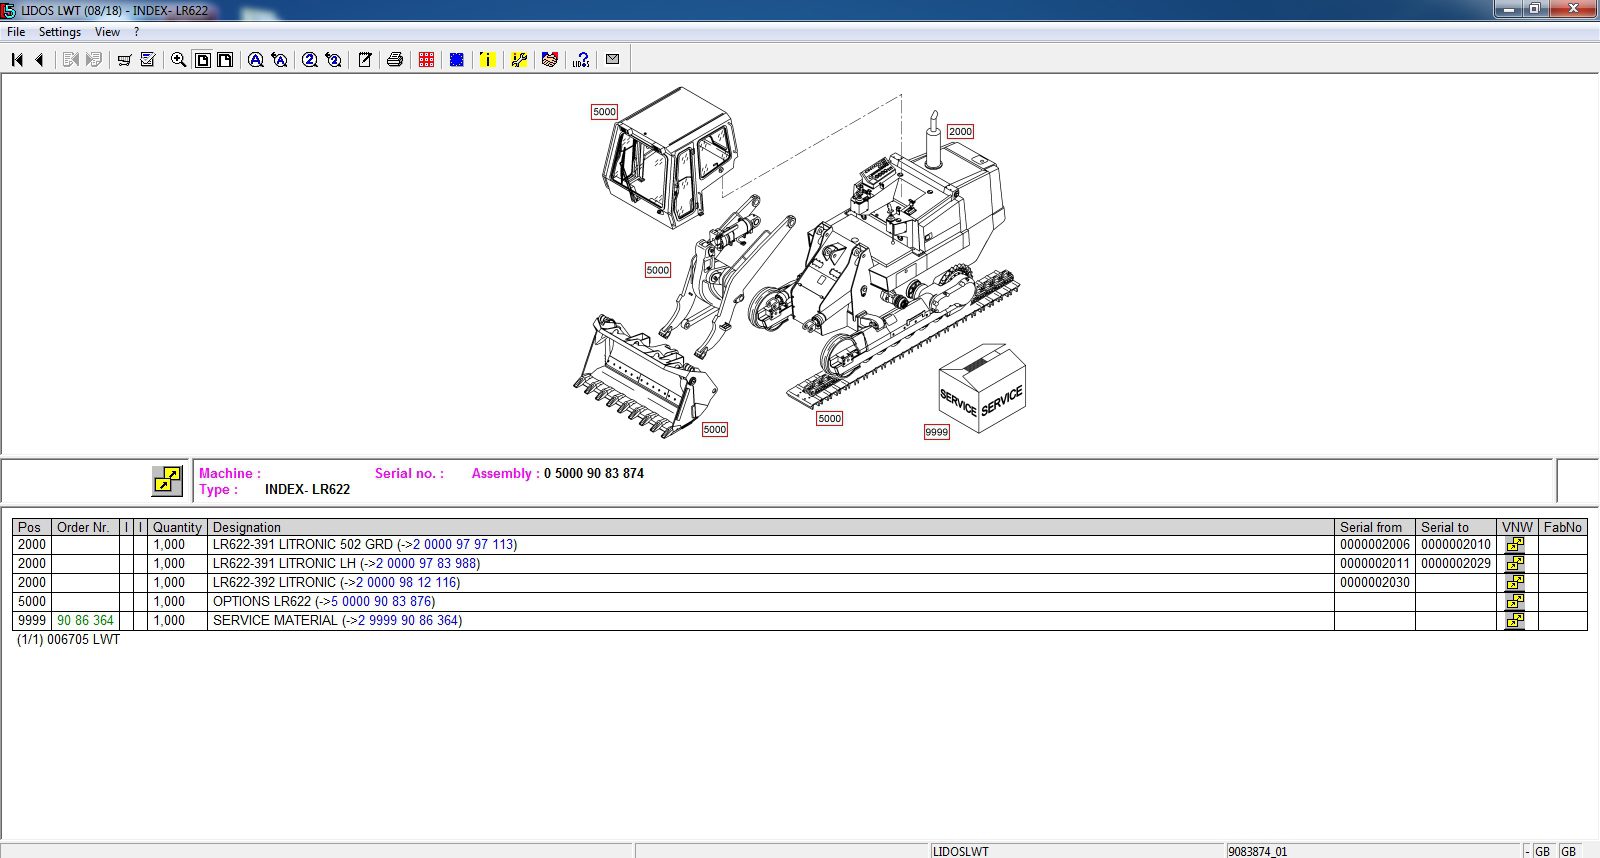This screenshot has height=858, width=1600.
Task: Click the 9999 callout near service box
Action: coord(936,432)
